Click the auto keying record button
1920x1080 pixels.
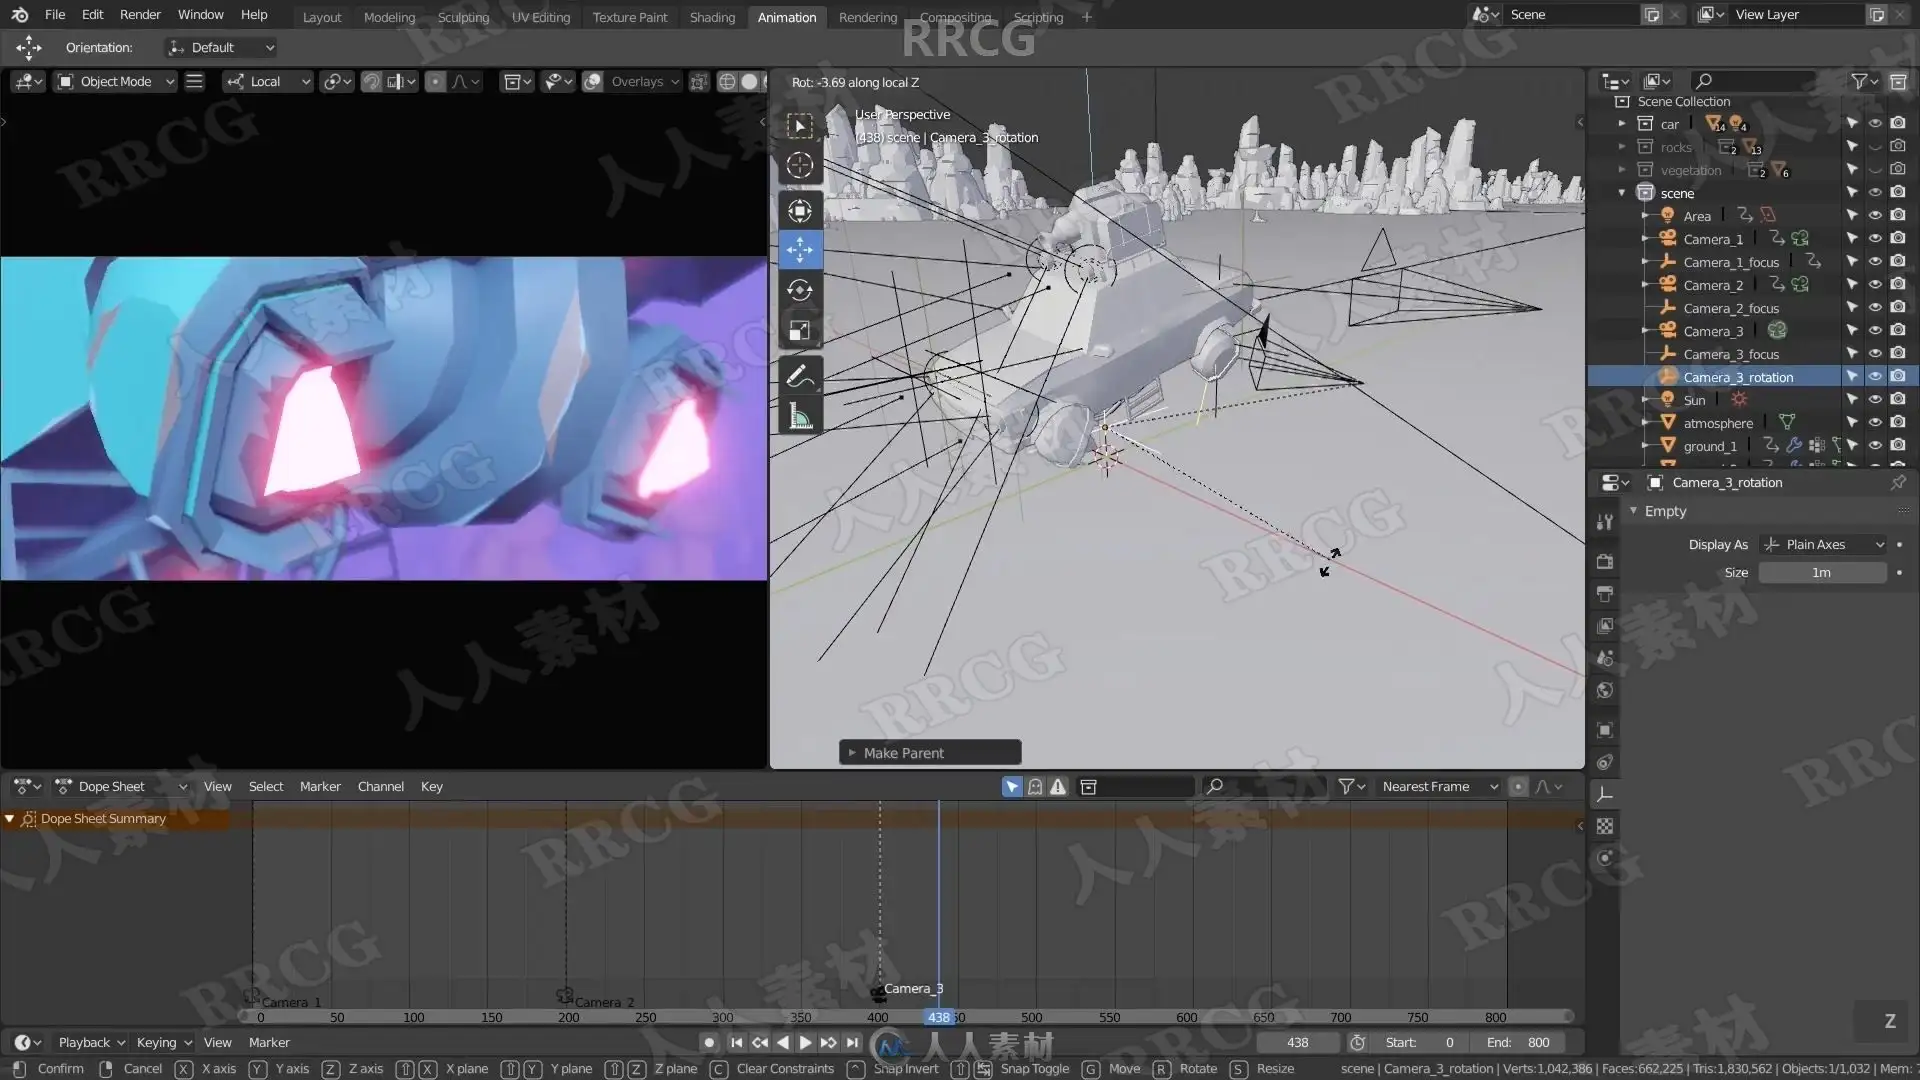[709, 1042]
